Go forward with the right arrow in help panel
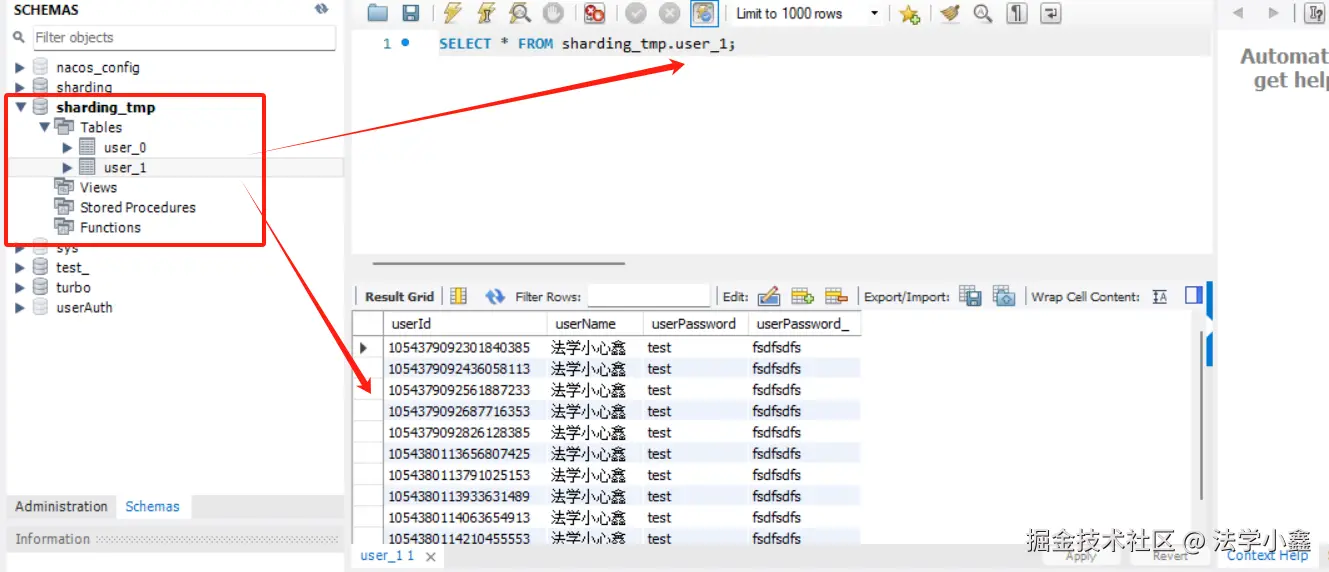 tap(1273, 13)
